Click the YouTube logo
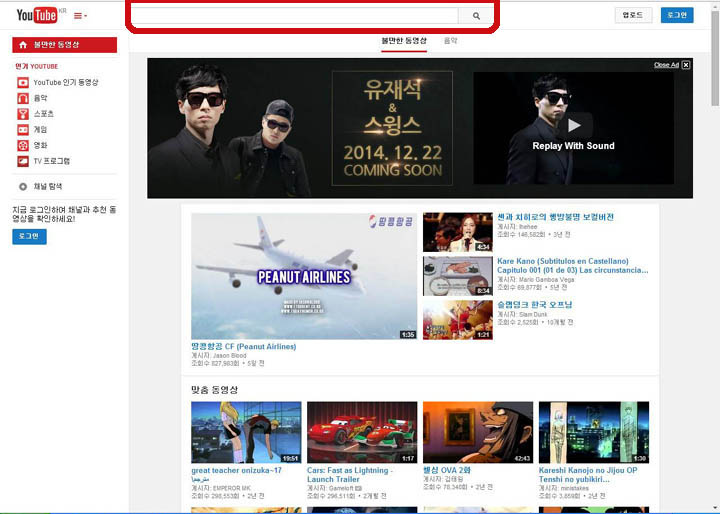Image resolution: width=720 pixels, height=514 pixels. [x=37, y=15]
